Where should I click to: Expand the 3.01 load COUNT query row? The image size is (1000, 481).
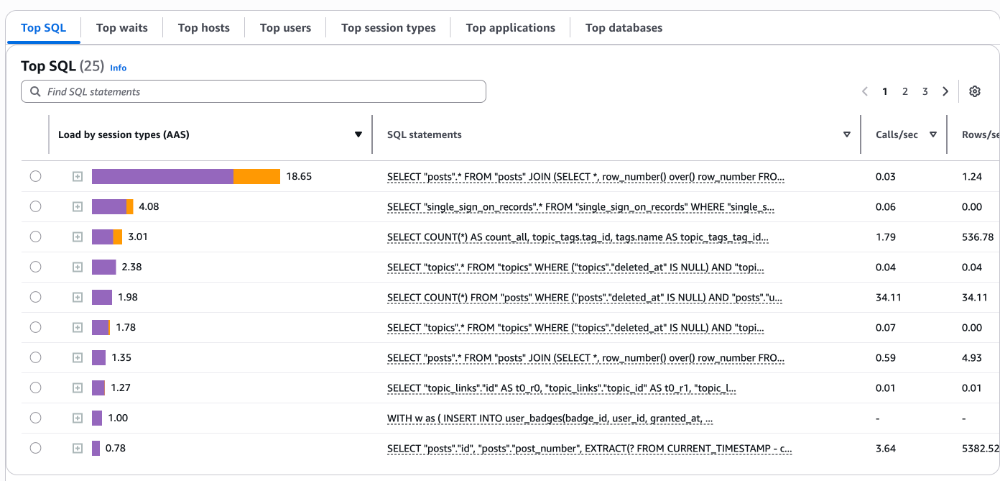coord(77,237)
